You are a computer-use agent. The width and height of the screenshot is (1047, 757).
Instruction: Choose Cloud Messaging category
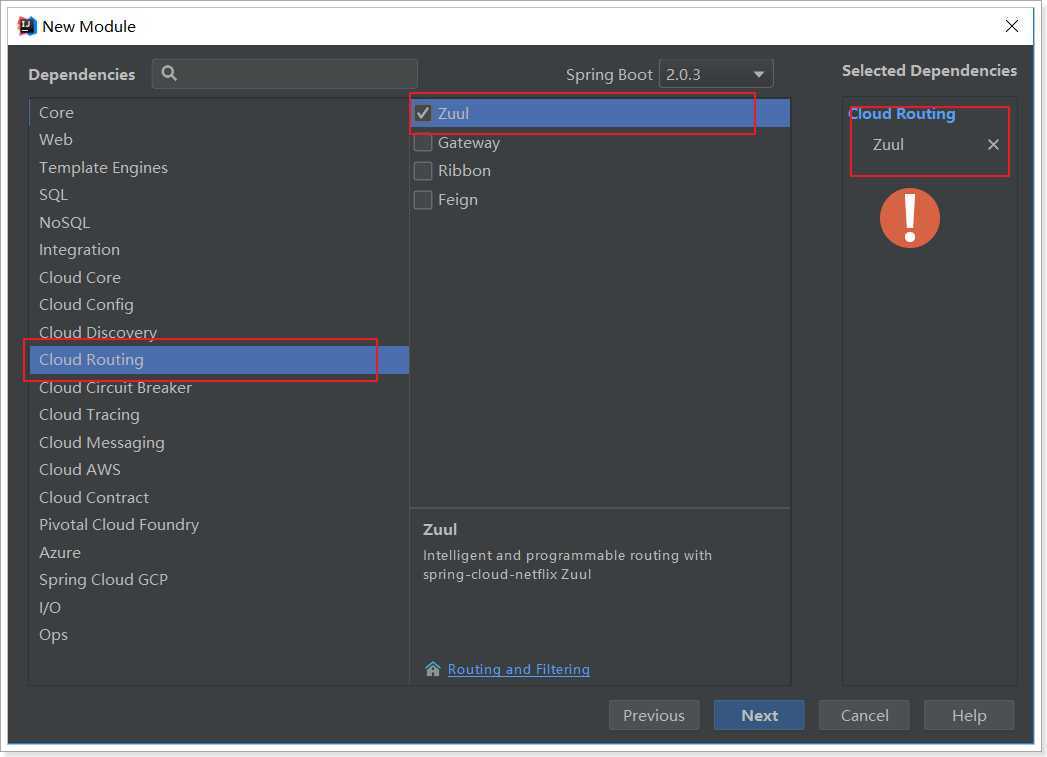click(219, 443)
